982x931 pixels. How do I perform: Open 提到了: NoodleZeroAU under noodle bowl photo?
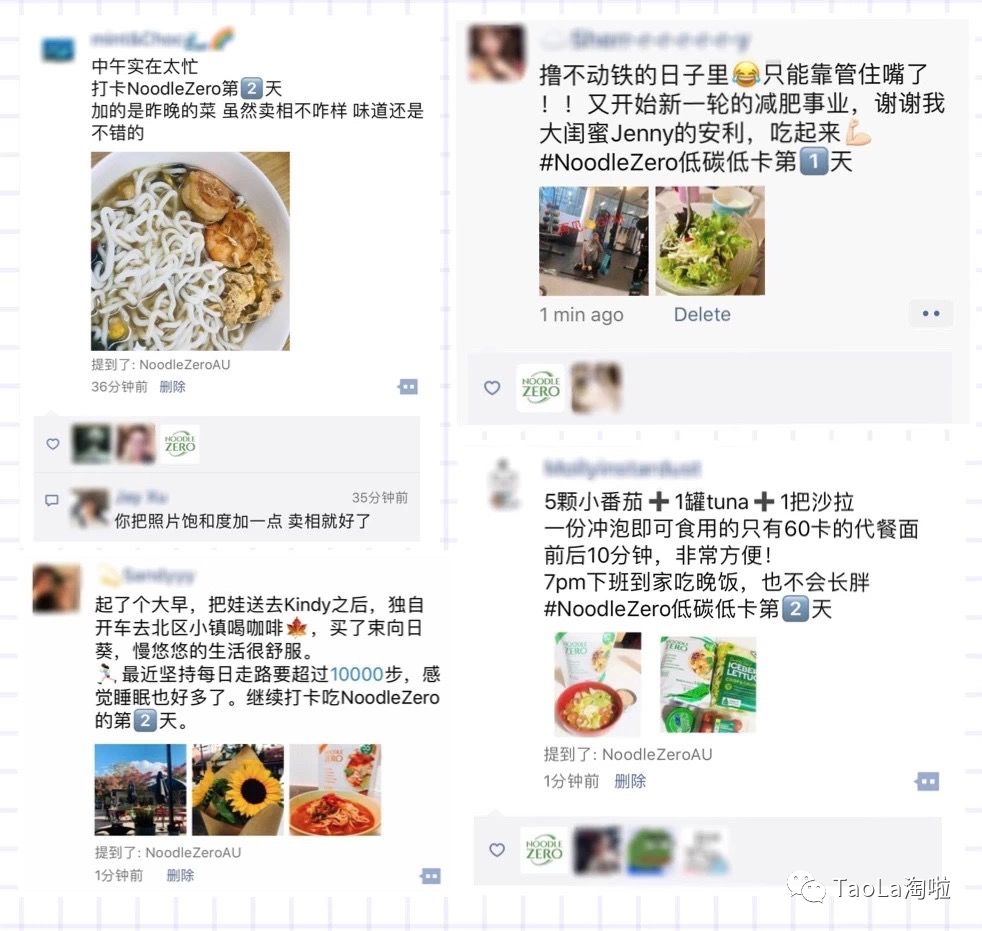click(x=161, y=364)
